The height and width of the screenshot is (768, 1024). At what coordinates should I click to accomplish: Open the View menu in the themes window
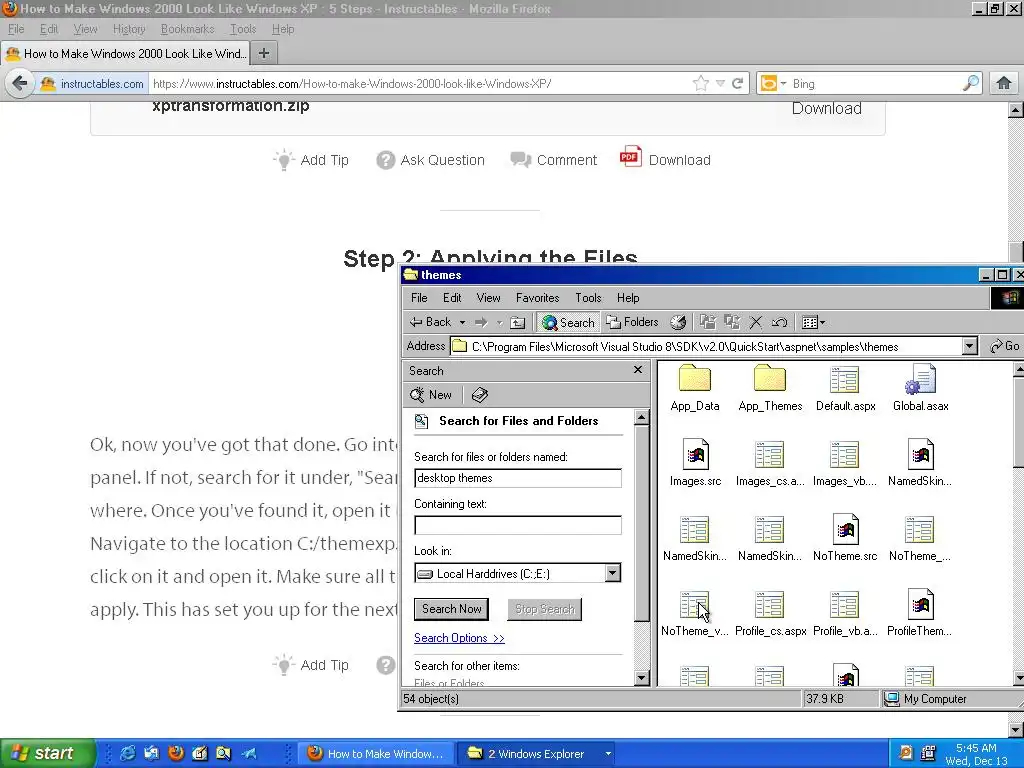(x=488, y=298)
